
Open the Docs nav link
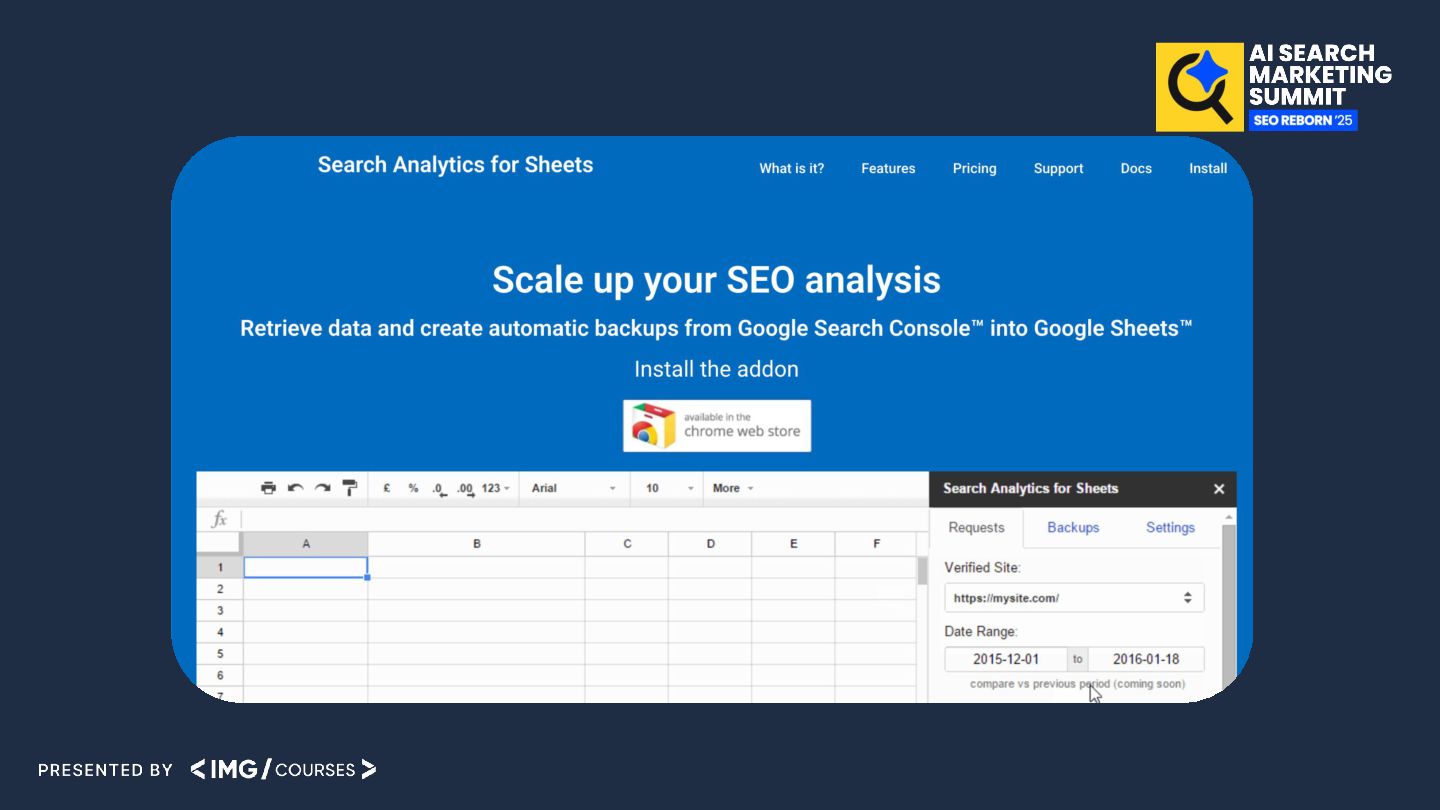coord(1136,168)
